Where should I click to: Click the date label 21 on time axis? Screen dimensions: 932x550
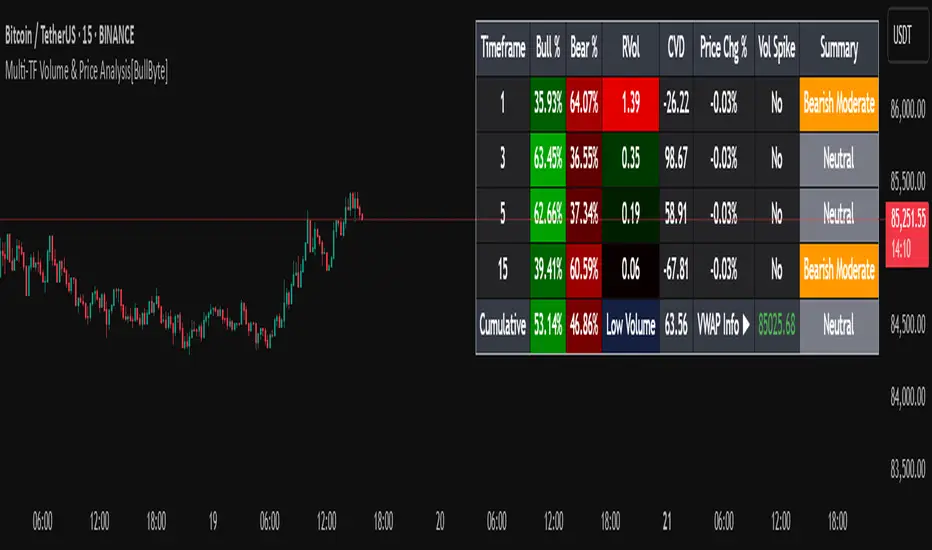point(667,521)
